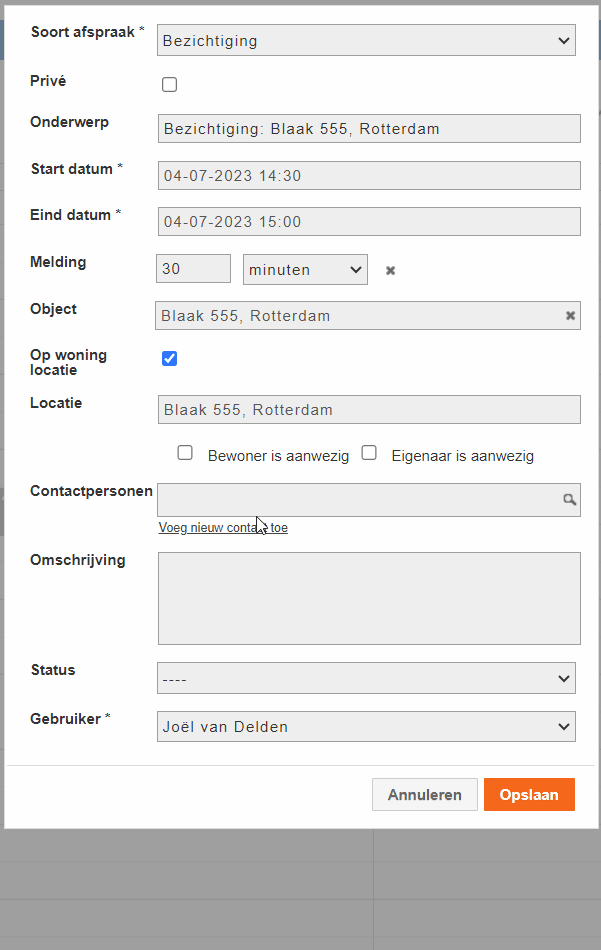Expand the Status dropdown
Viewport: 601px width, 950px height.
click(x=366, y=678)
